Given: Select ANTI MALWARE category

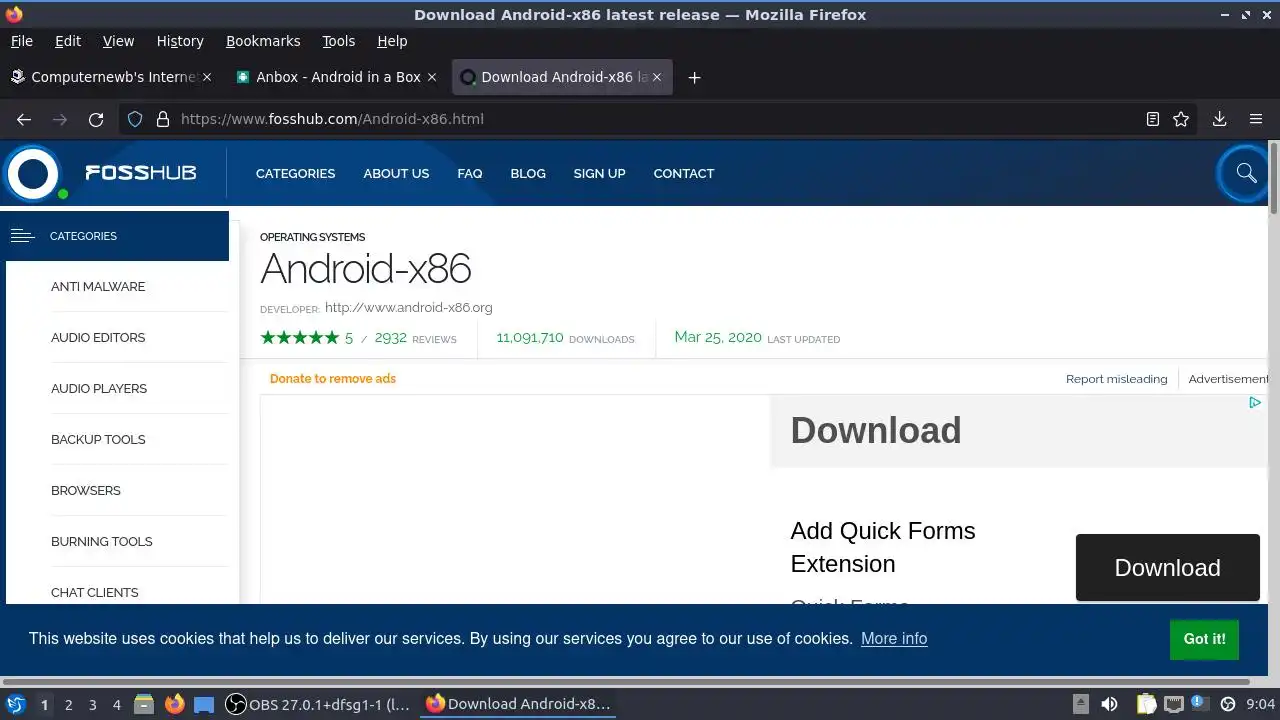Looking at the screenshot, I should point(98,286).
